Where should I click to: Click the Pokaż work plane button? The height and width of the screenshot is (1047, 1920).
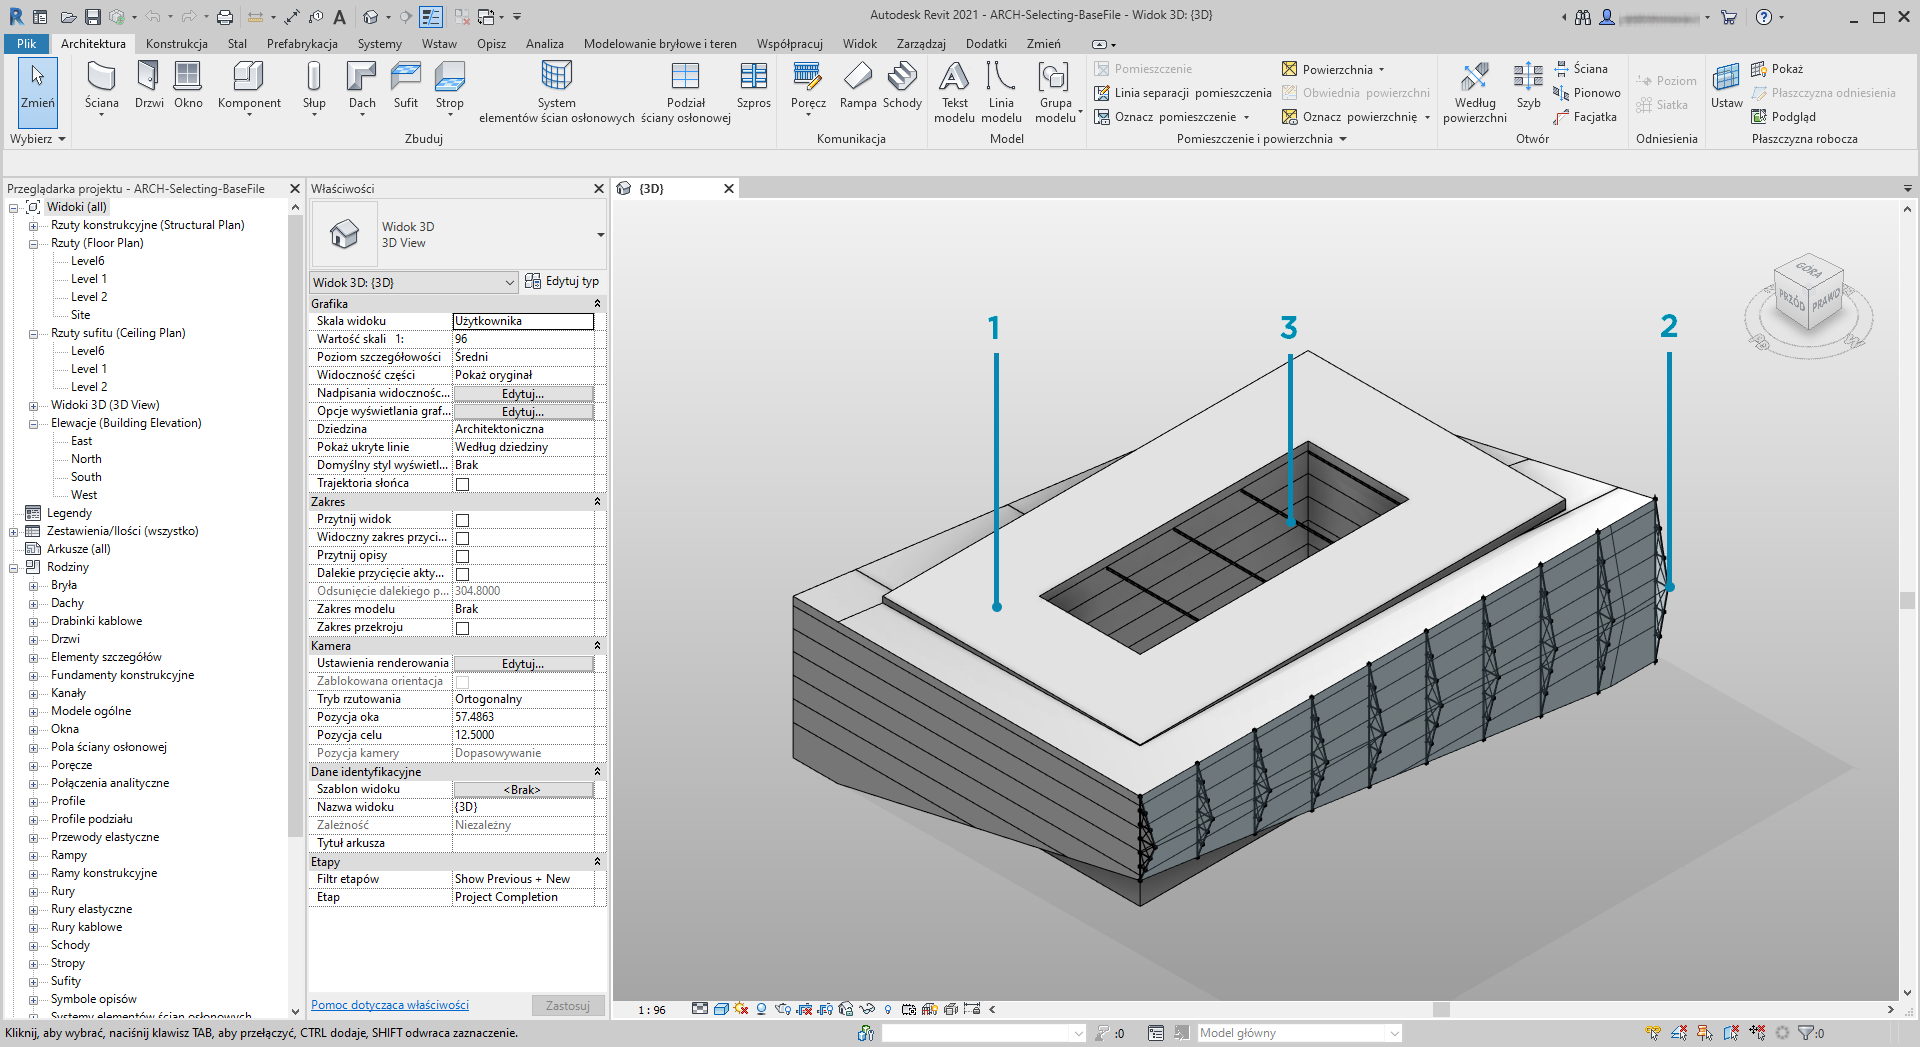point(1778,69)
